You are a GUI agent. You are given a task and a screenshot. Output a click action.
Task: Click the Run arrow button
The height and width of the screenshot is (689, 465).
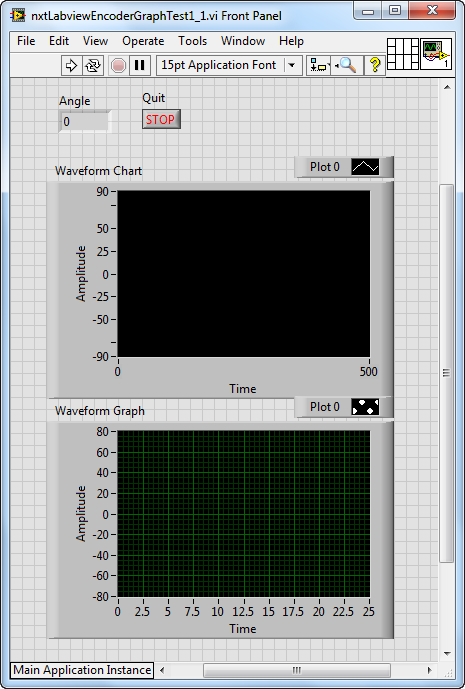pos(71,65)
